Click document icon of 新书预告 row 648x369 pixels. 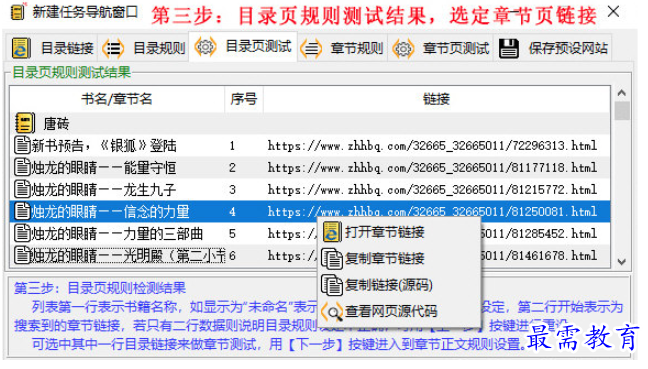click(22, 145)
